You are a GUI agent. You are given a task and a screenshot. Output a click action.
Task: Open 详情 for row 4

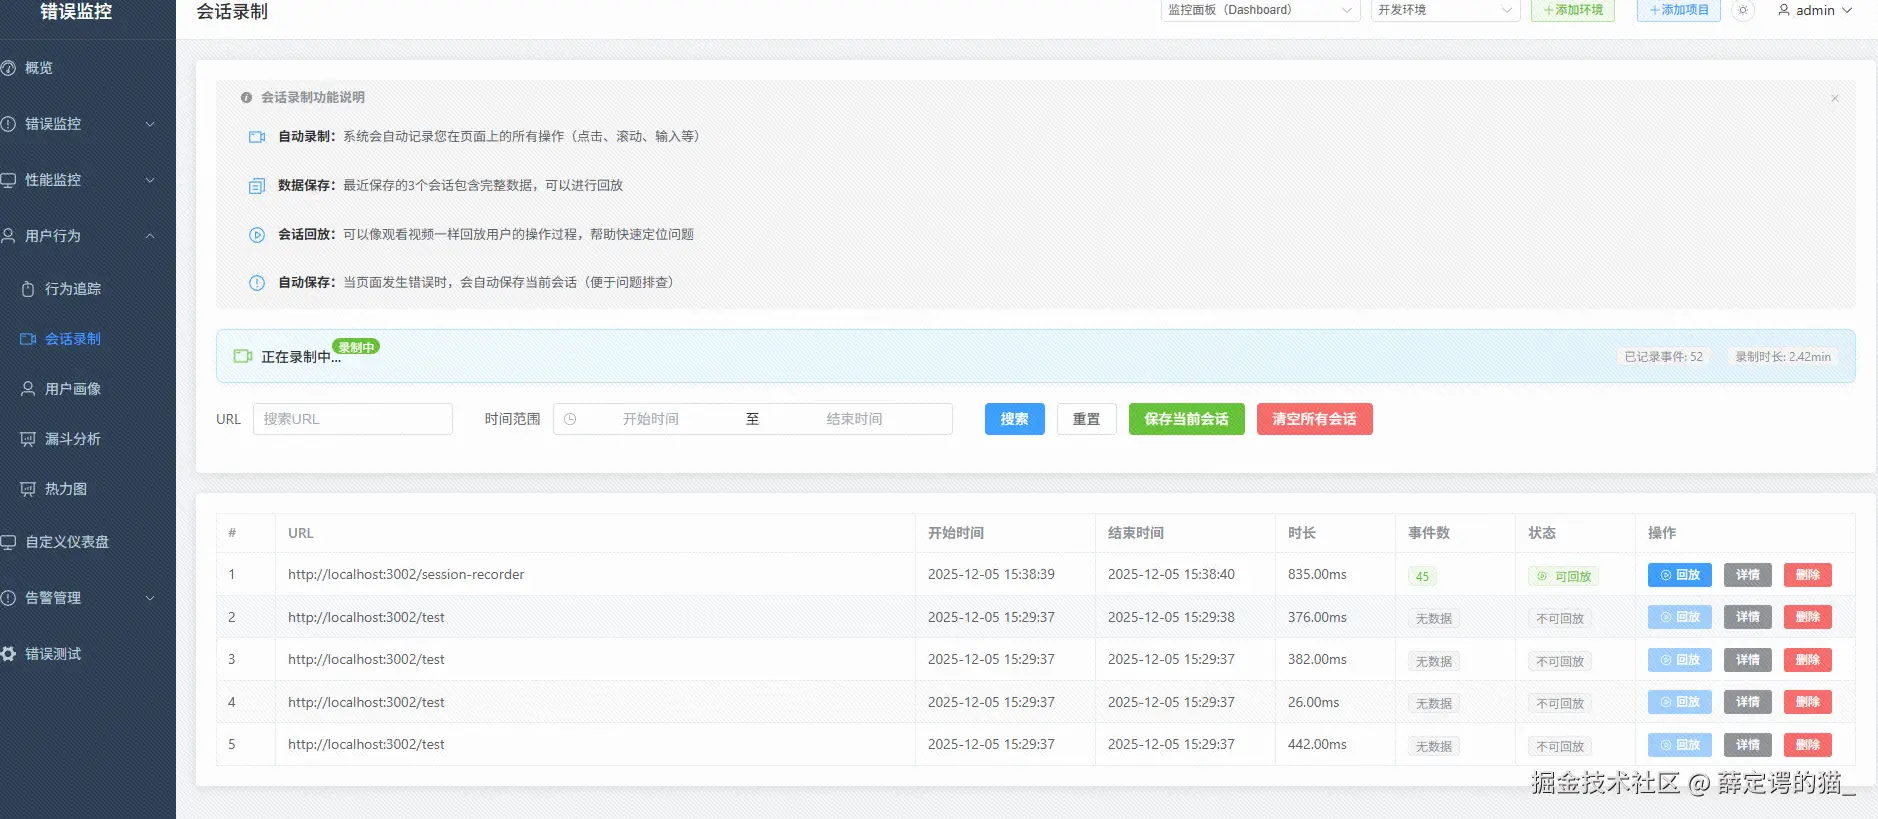1748,702
